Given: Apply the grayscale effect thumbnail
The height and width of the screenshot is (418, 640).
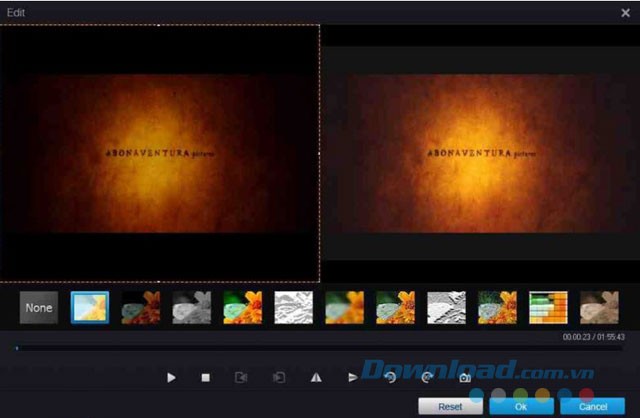Looking at the screenshot, I should [192, 307].
